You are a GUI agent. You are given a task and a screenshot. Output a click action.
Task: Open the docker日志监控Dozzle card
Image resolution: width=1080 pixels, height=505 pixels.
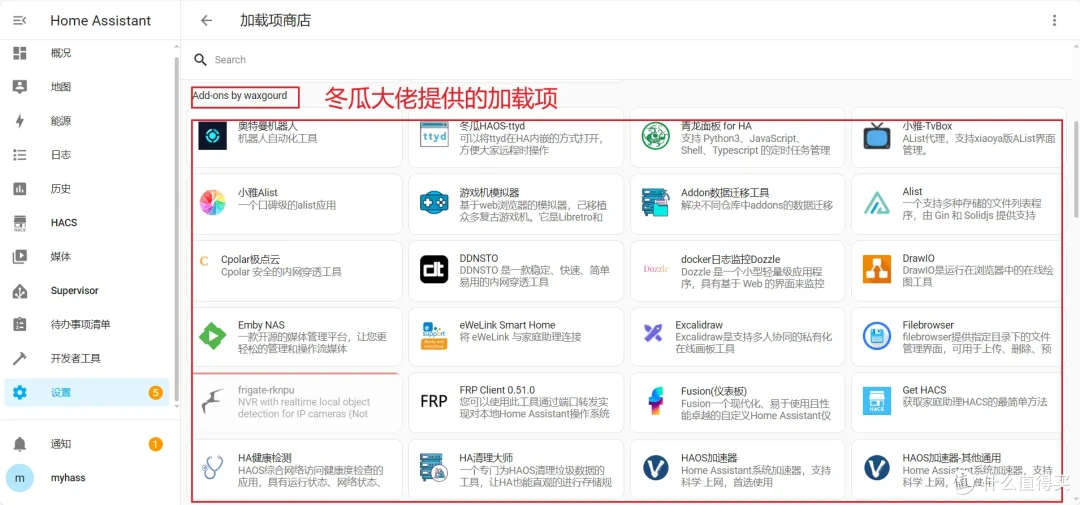tap(737, 269)
